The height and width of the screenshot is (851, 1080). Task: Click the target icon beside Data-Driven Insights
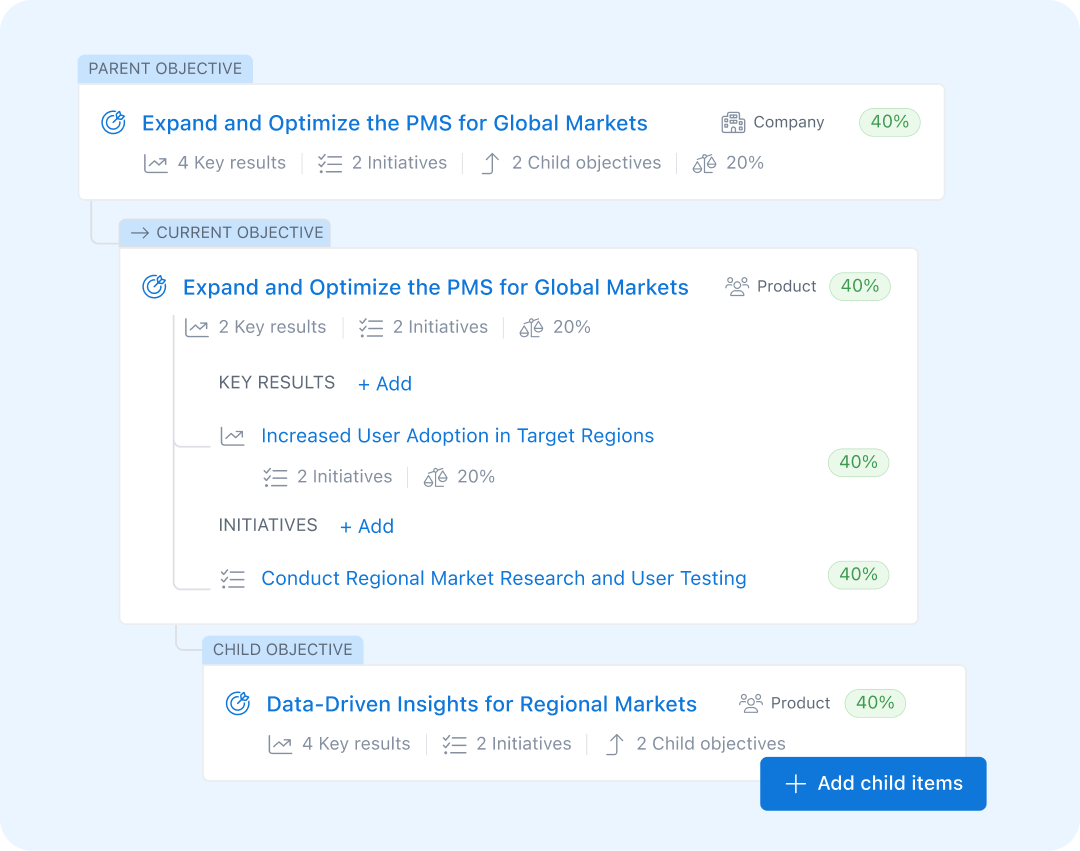click(238, 704)
